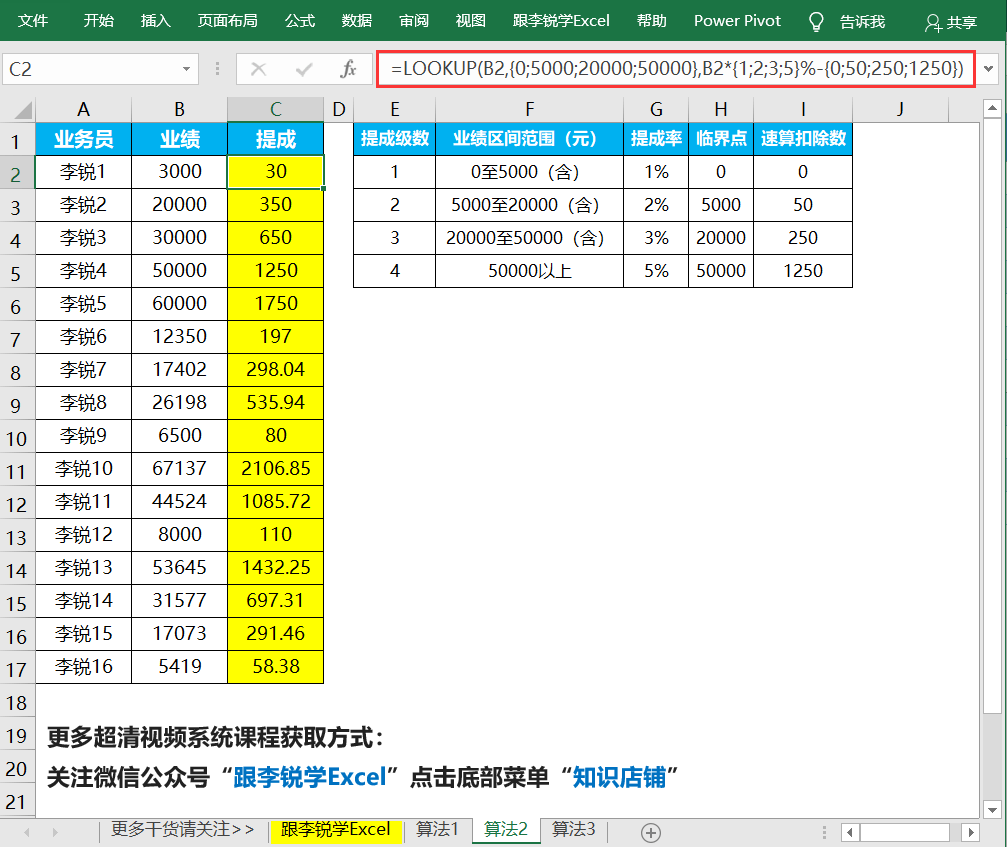Click the Insert Function fx icon
This screenshot has width=1007, height=847.
pos(348,69)
